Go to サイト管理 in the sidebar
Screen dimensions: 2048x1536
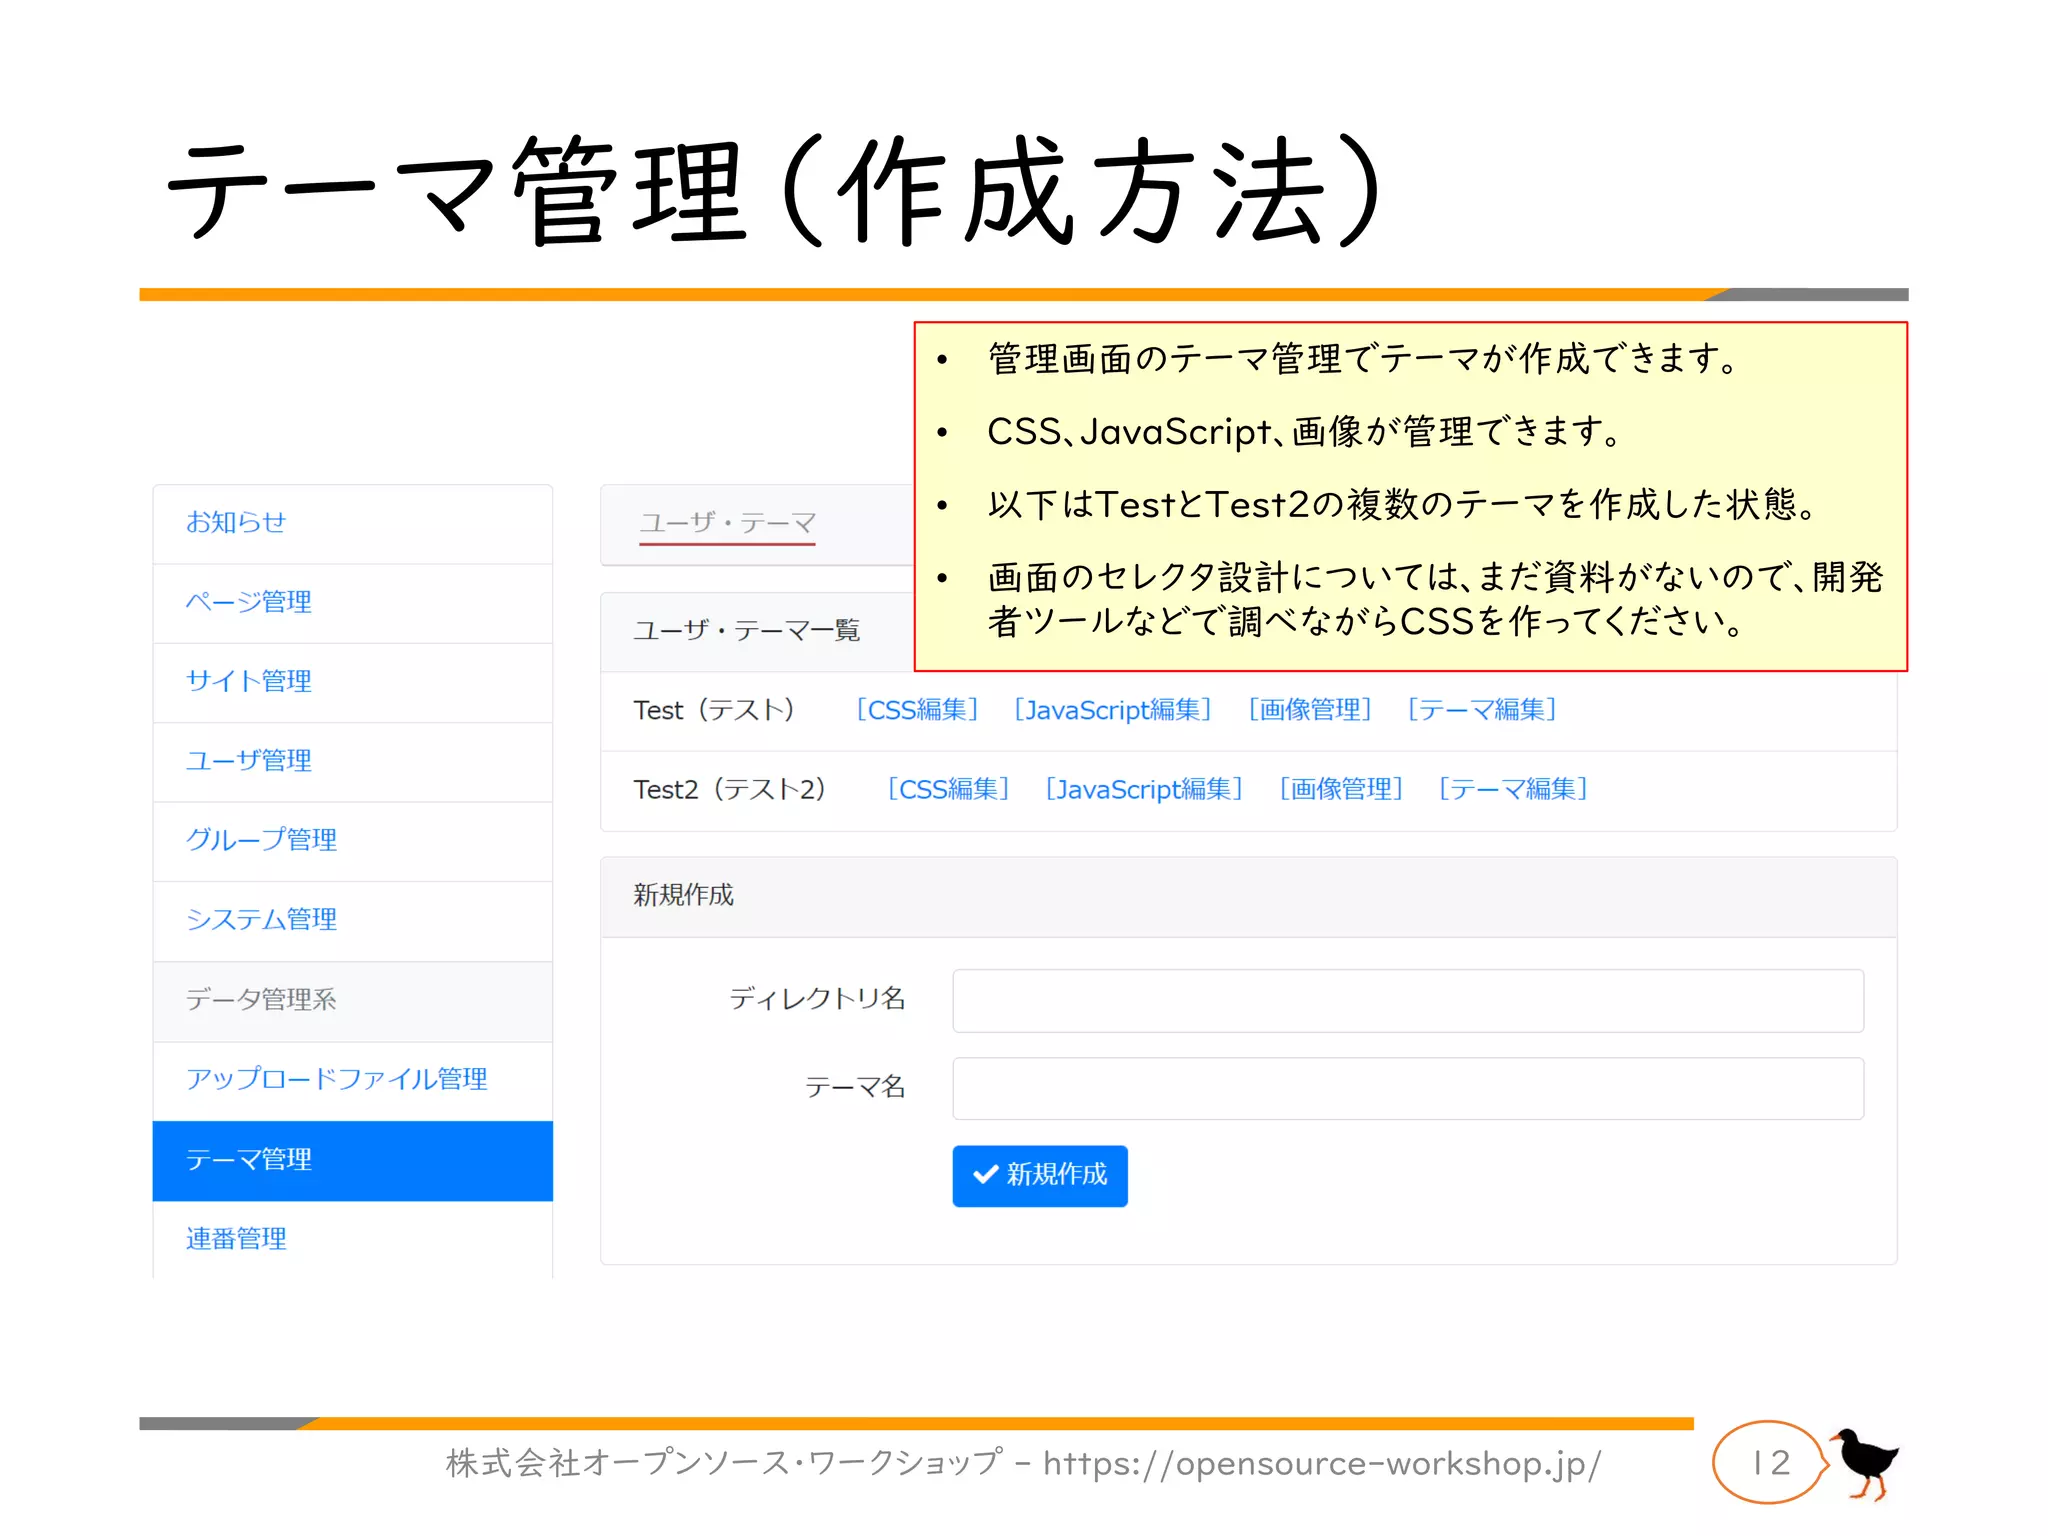pos(352,682)
